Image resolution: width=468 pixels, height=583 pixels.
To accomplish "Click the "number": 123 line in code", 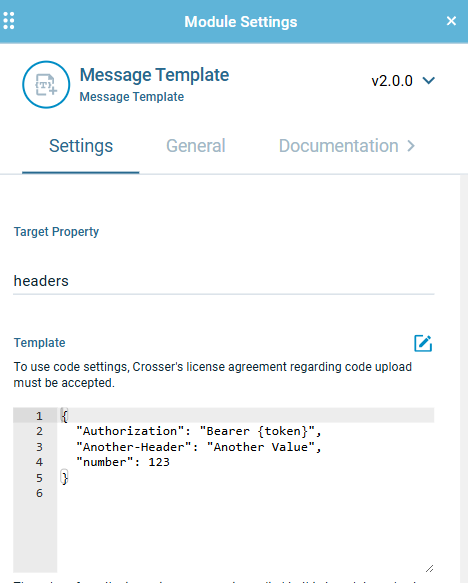I will pyautogui.click(x=123, y=462).
